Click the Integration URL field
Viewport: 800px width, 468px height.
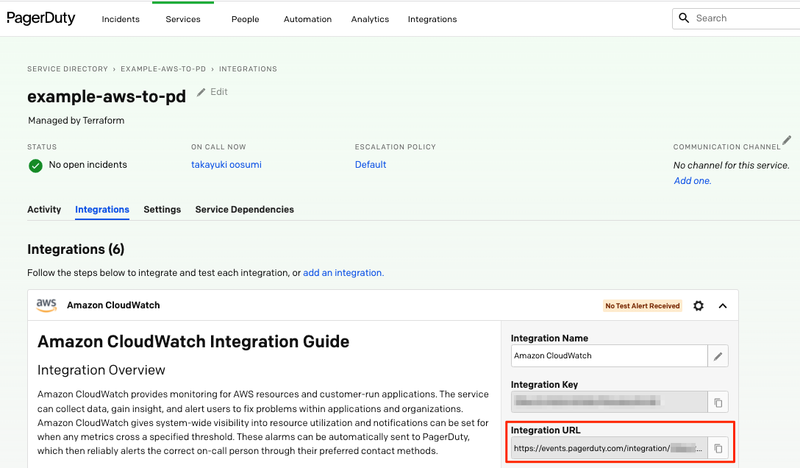tap(609, 448)
